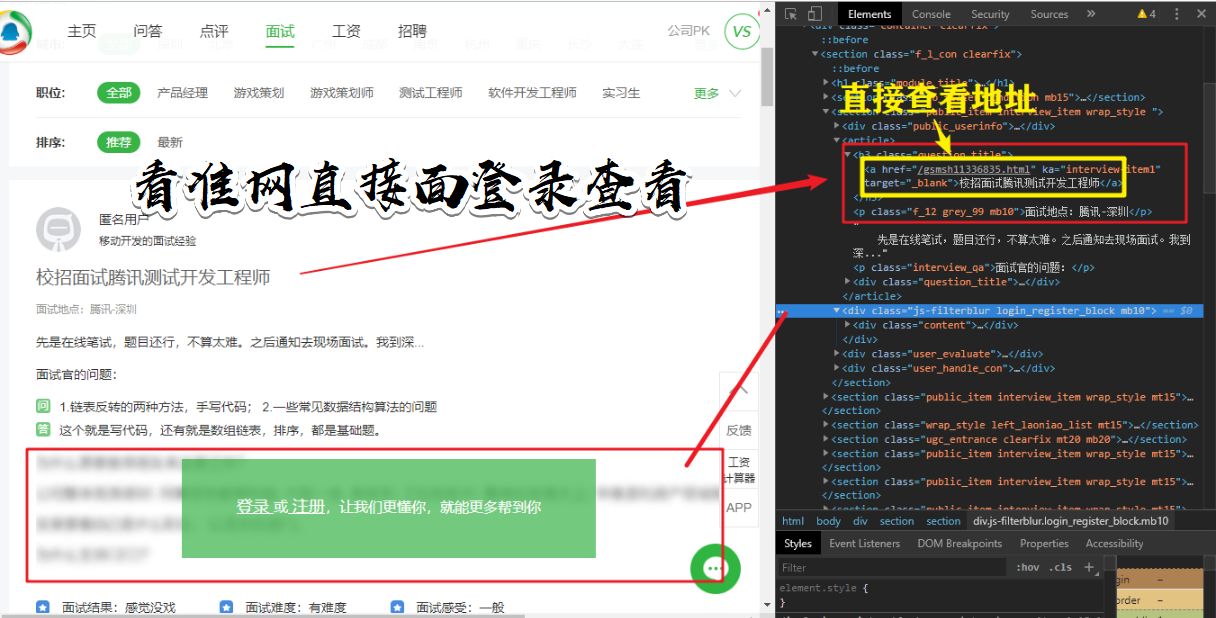Select the inspect element cursor icon

[x=791, y=14]
